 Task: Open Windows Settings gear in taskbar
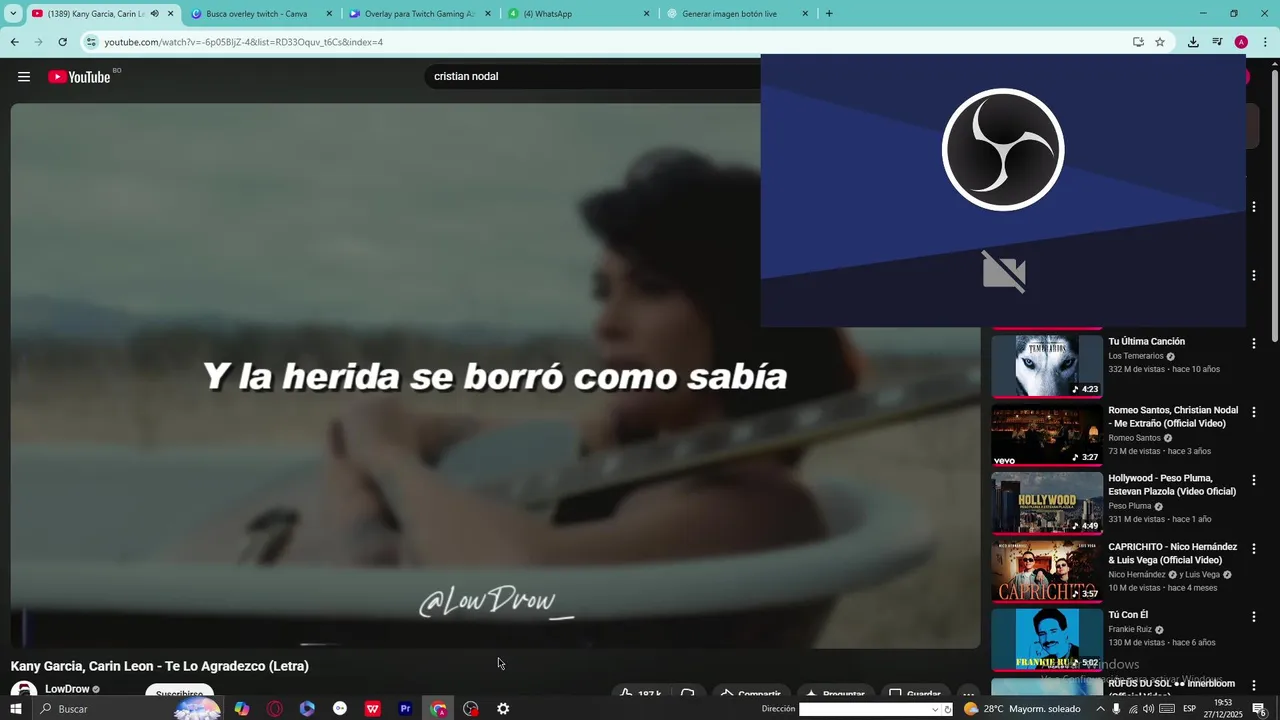503,709
